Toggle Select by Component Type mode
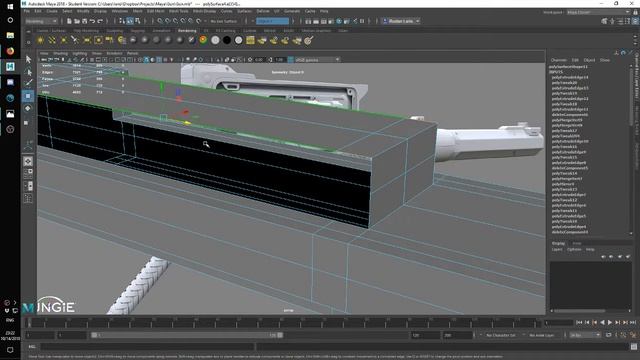 click(138, 21)
